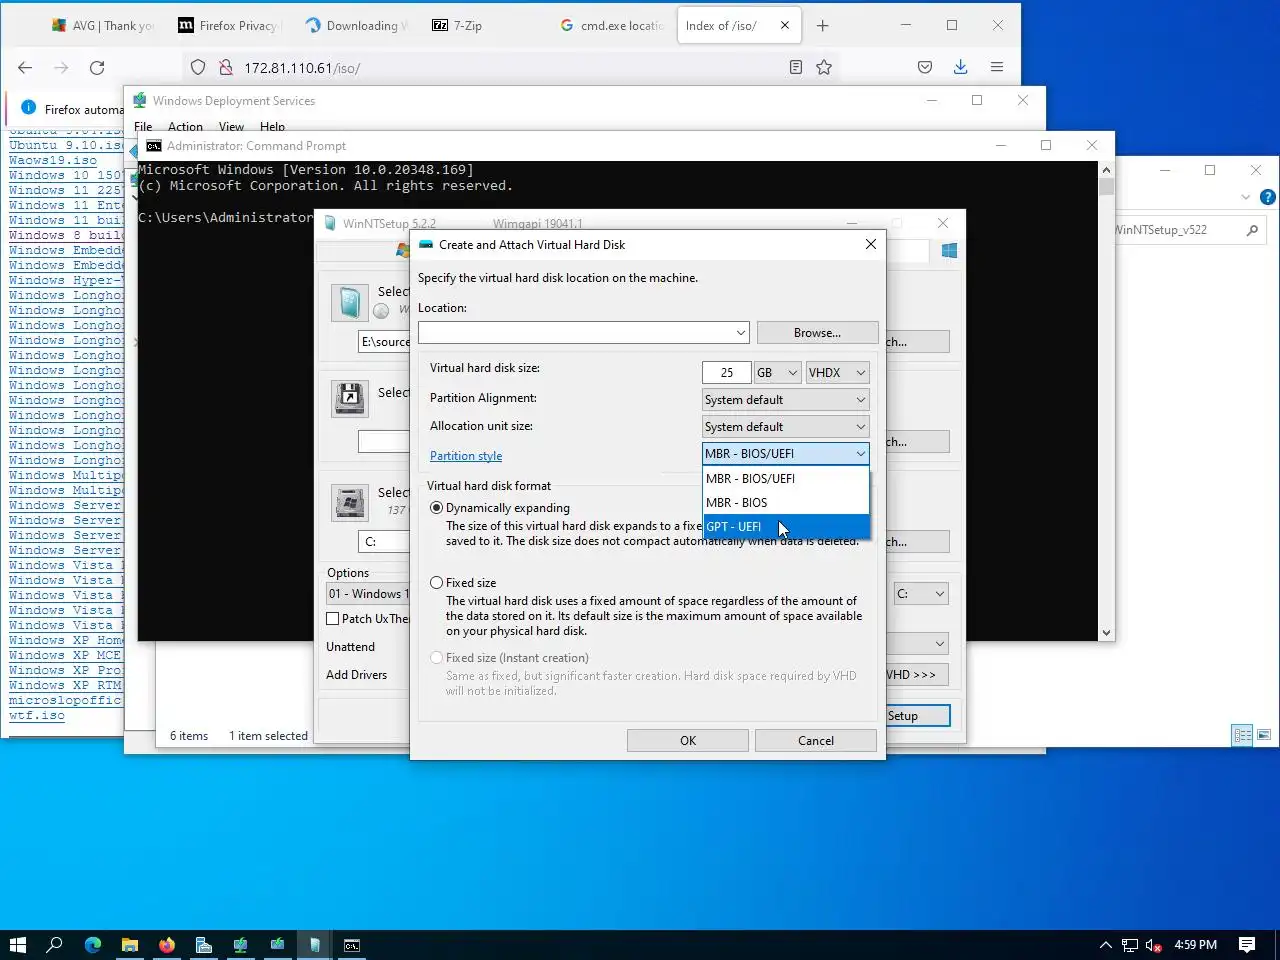Select Dynamically expanding disk format

click(437, 508)
